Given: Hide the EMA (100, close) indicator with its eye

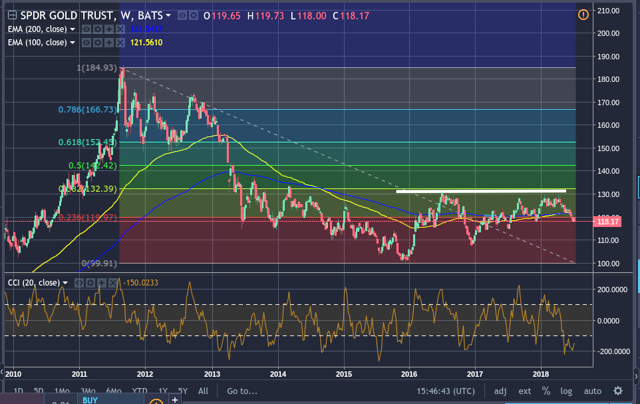Looking at the screenshot, I should coord(86,42).
